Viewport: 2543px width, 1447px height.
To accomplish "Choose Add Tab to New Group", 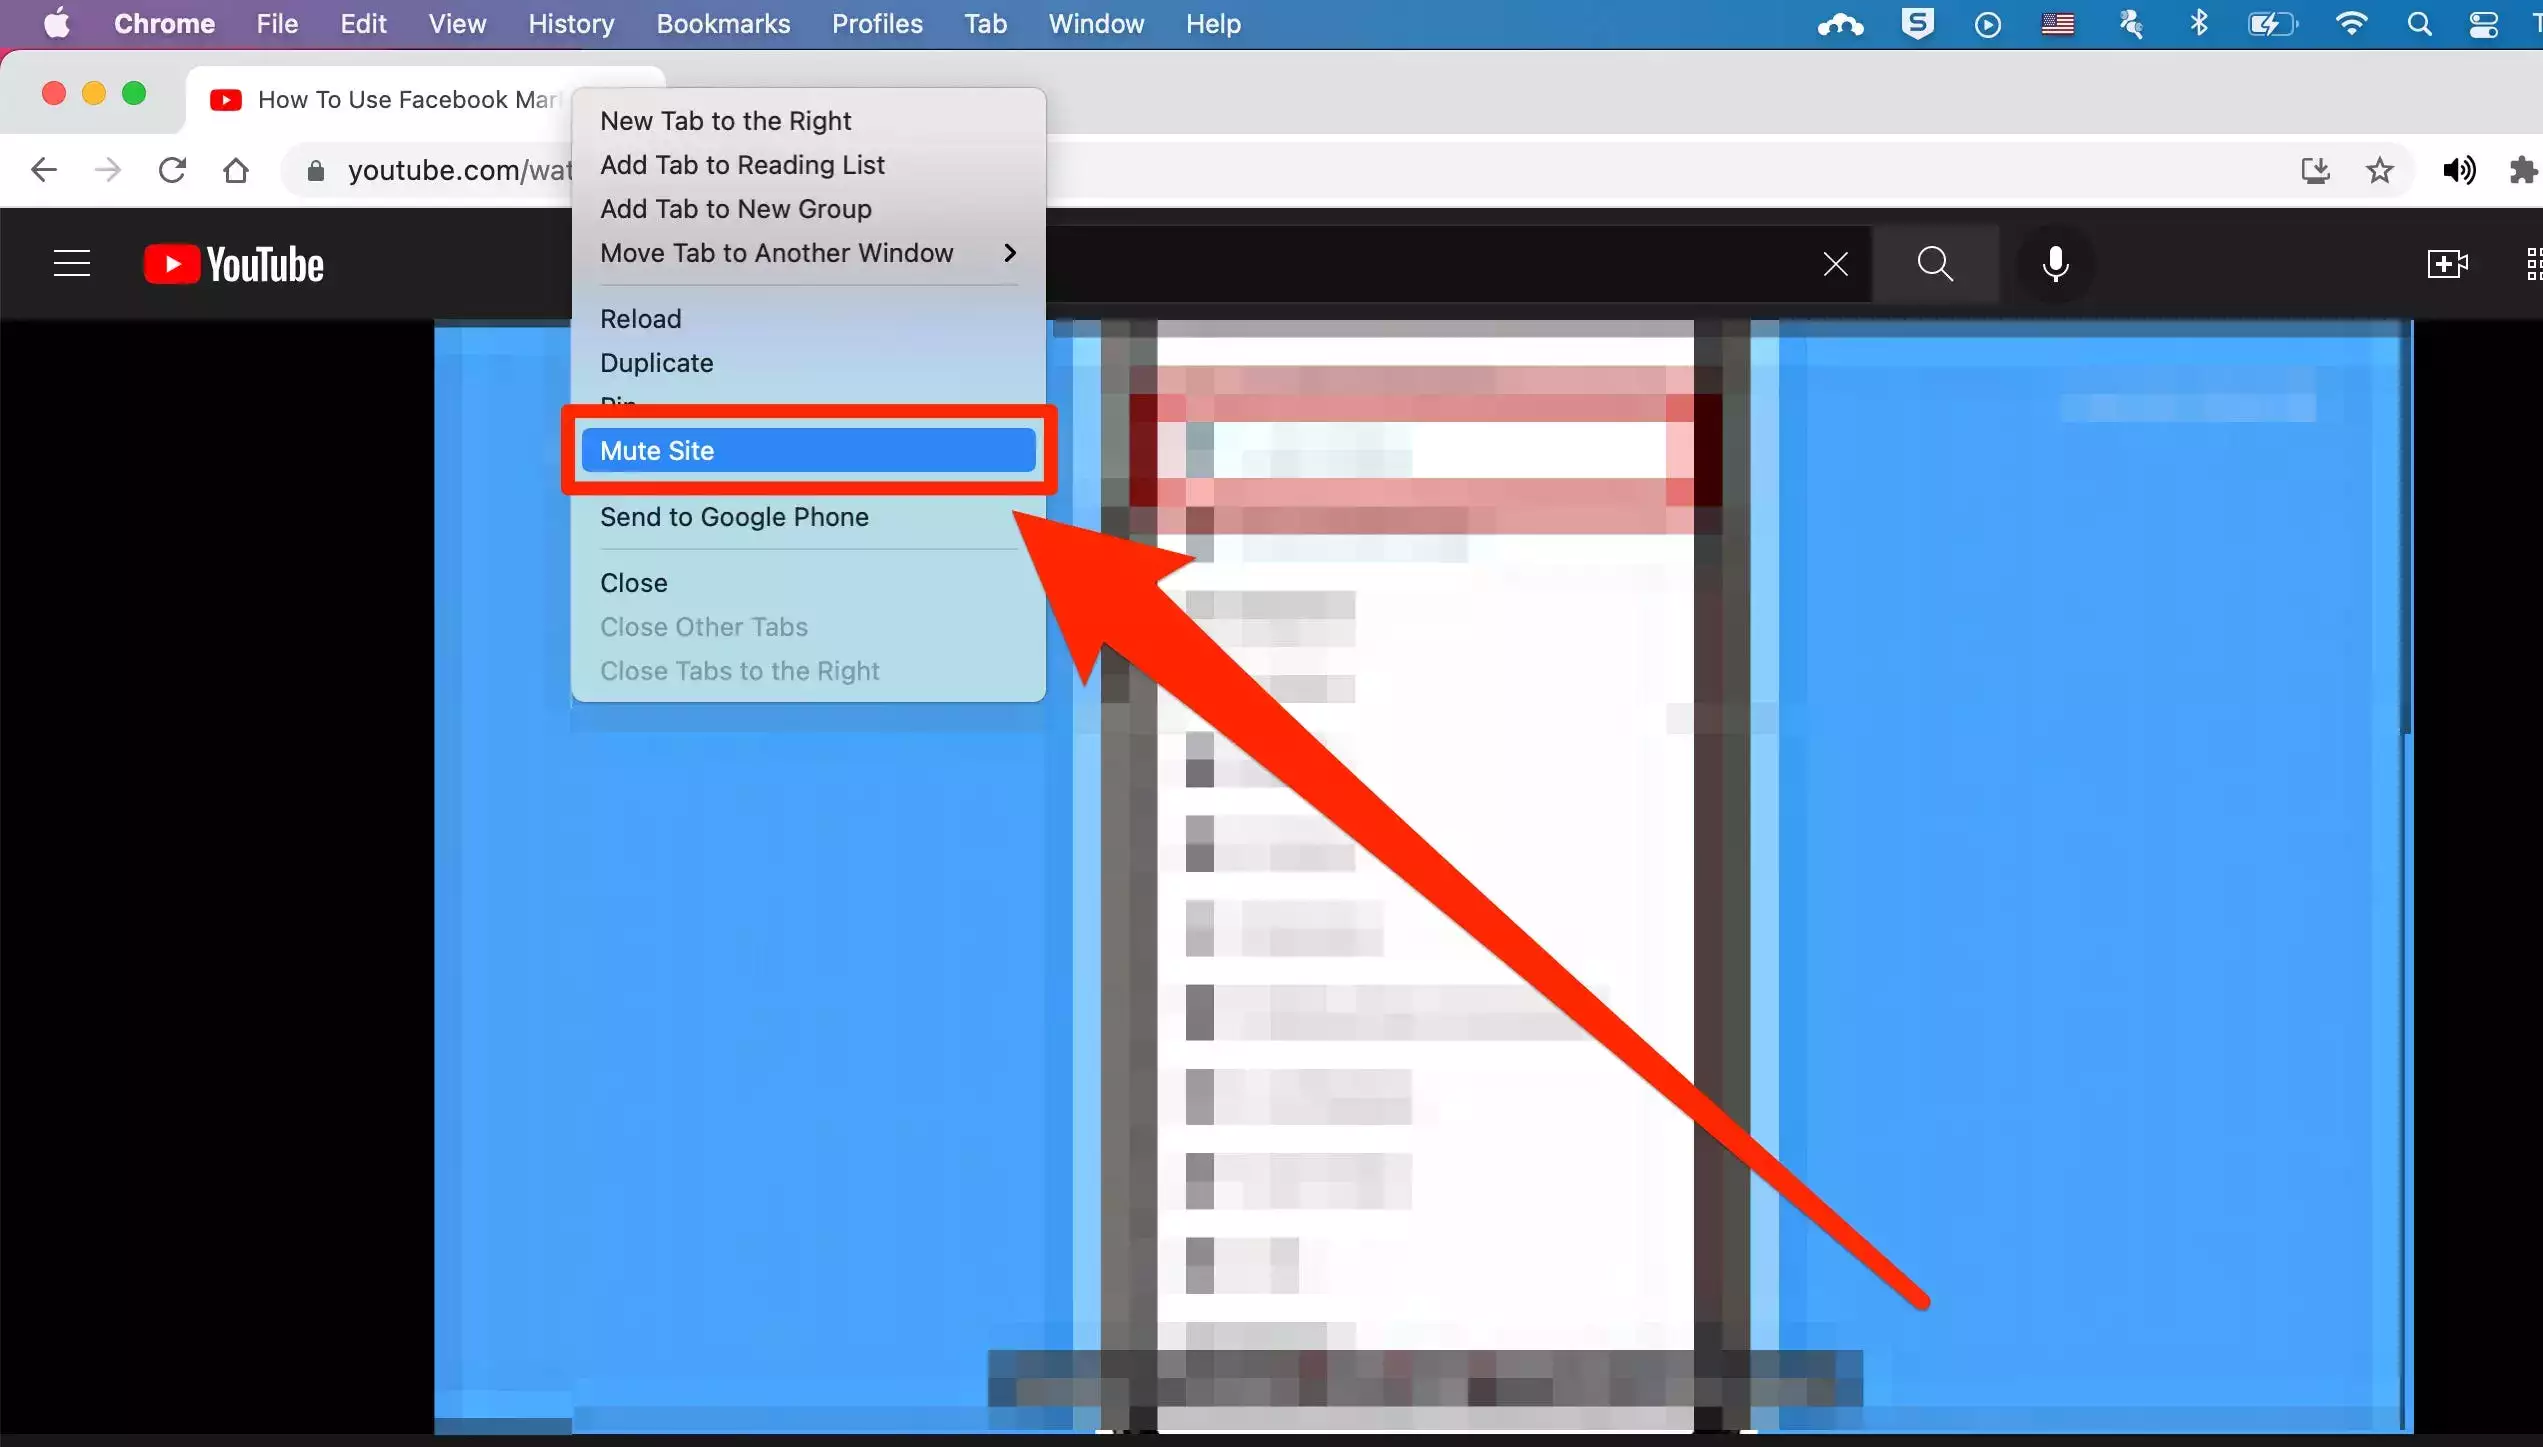I will (808, 209).
